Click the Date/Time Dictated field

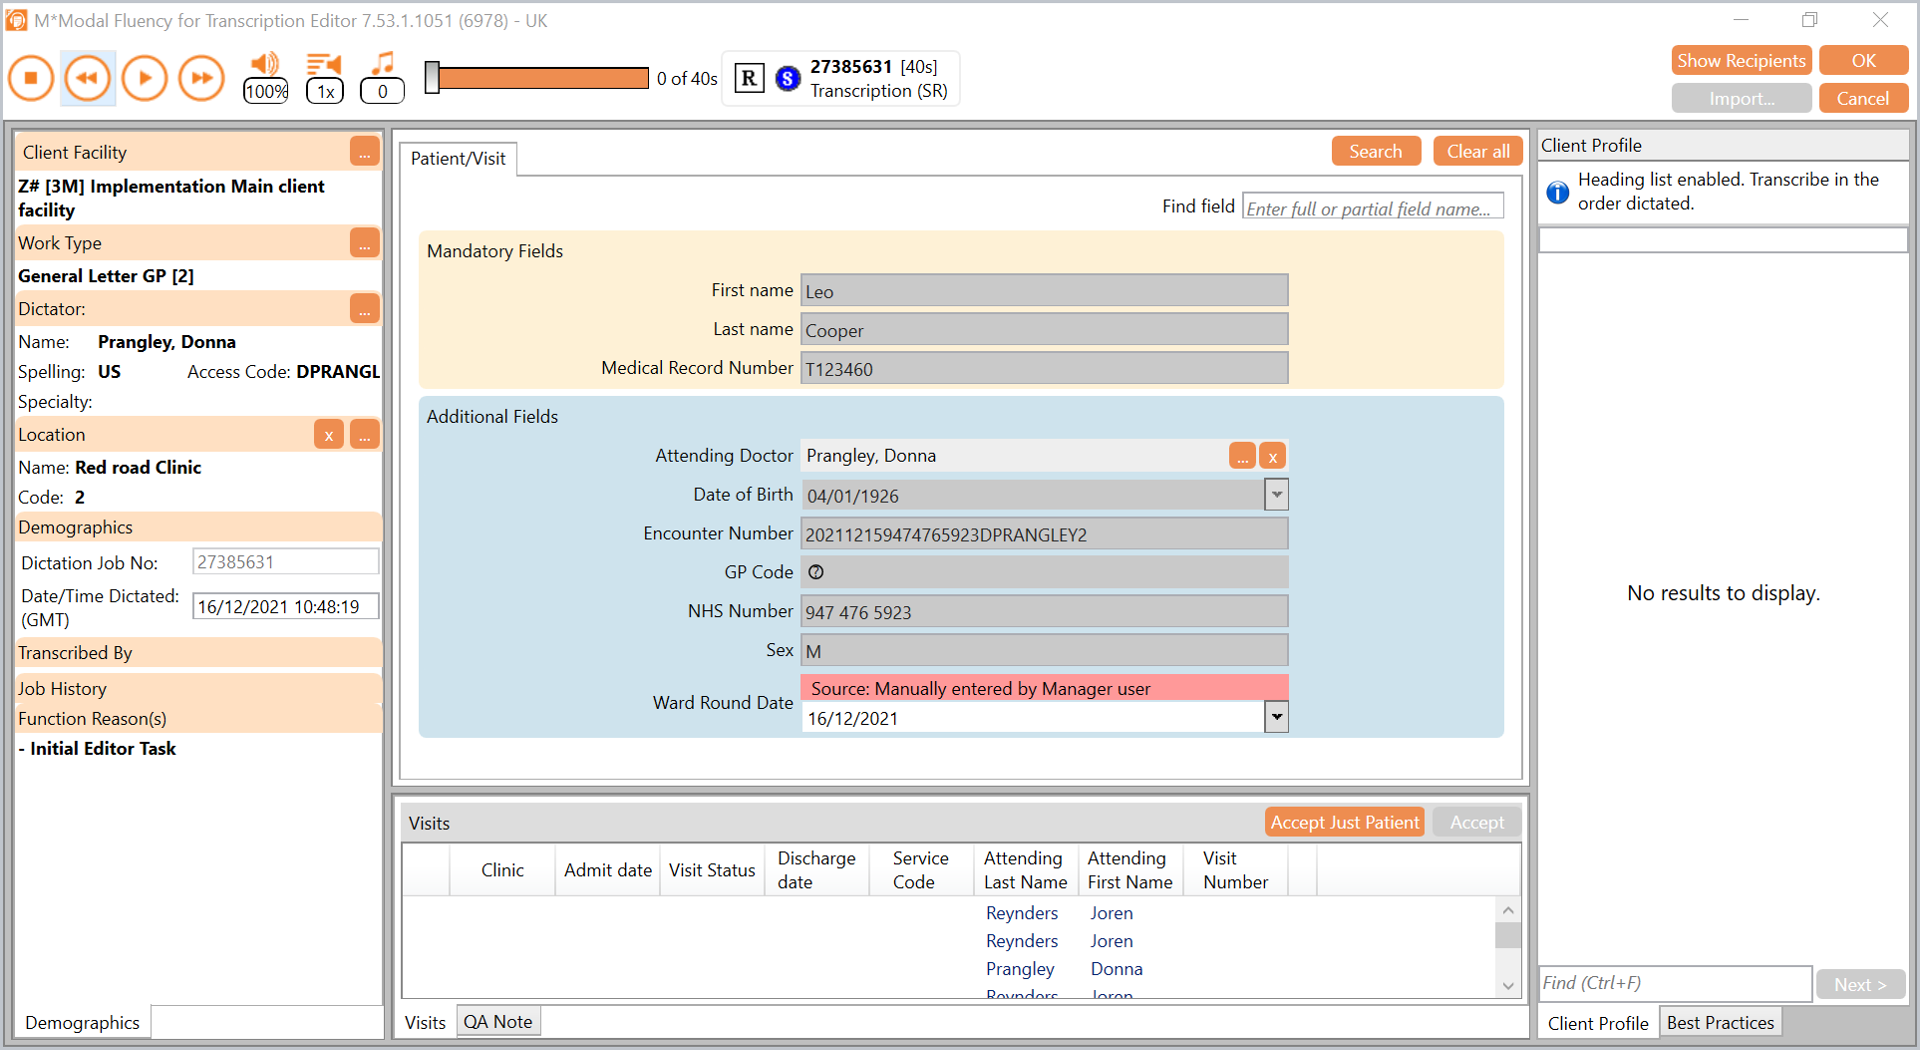click(285, 607)
